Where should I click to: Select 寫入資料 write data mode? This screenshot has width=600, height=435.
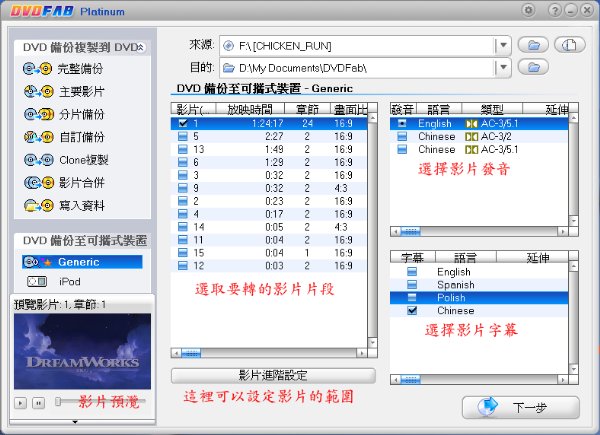pos(68,206)
